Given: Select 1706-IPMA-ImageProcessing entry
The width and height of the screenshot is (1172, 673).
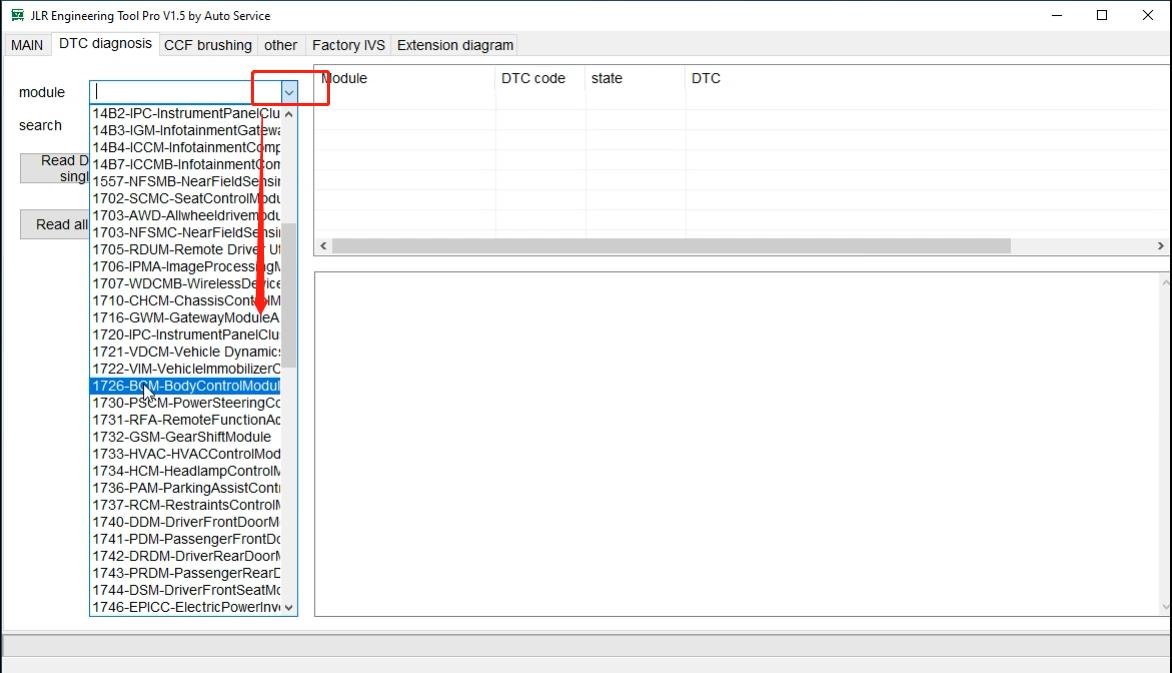Looking at the screenshot, I should tap(185, 267).
